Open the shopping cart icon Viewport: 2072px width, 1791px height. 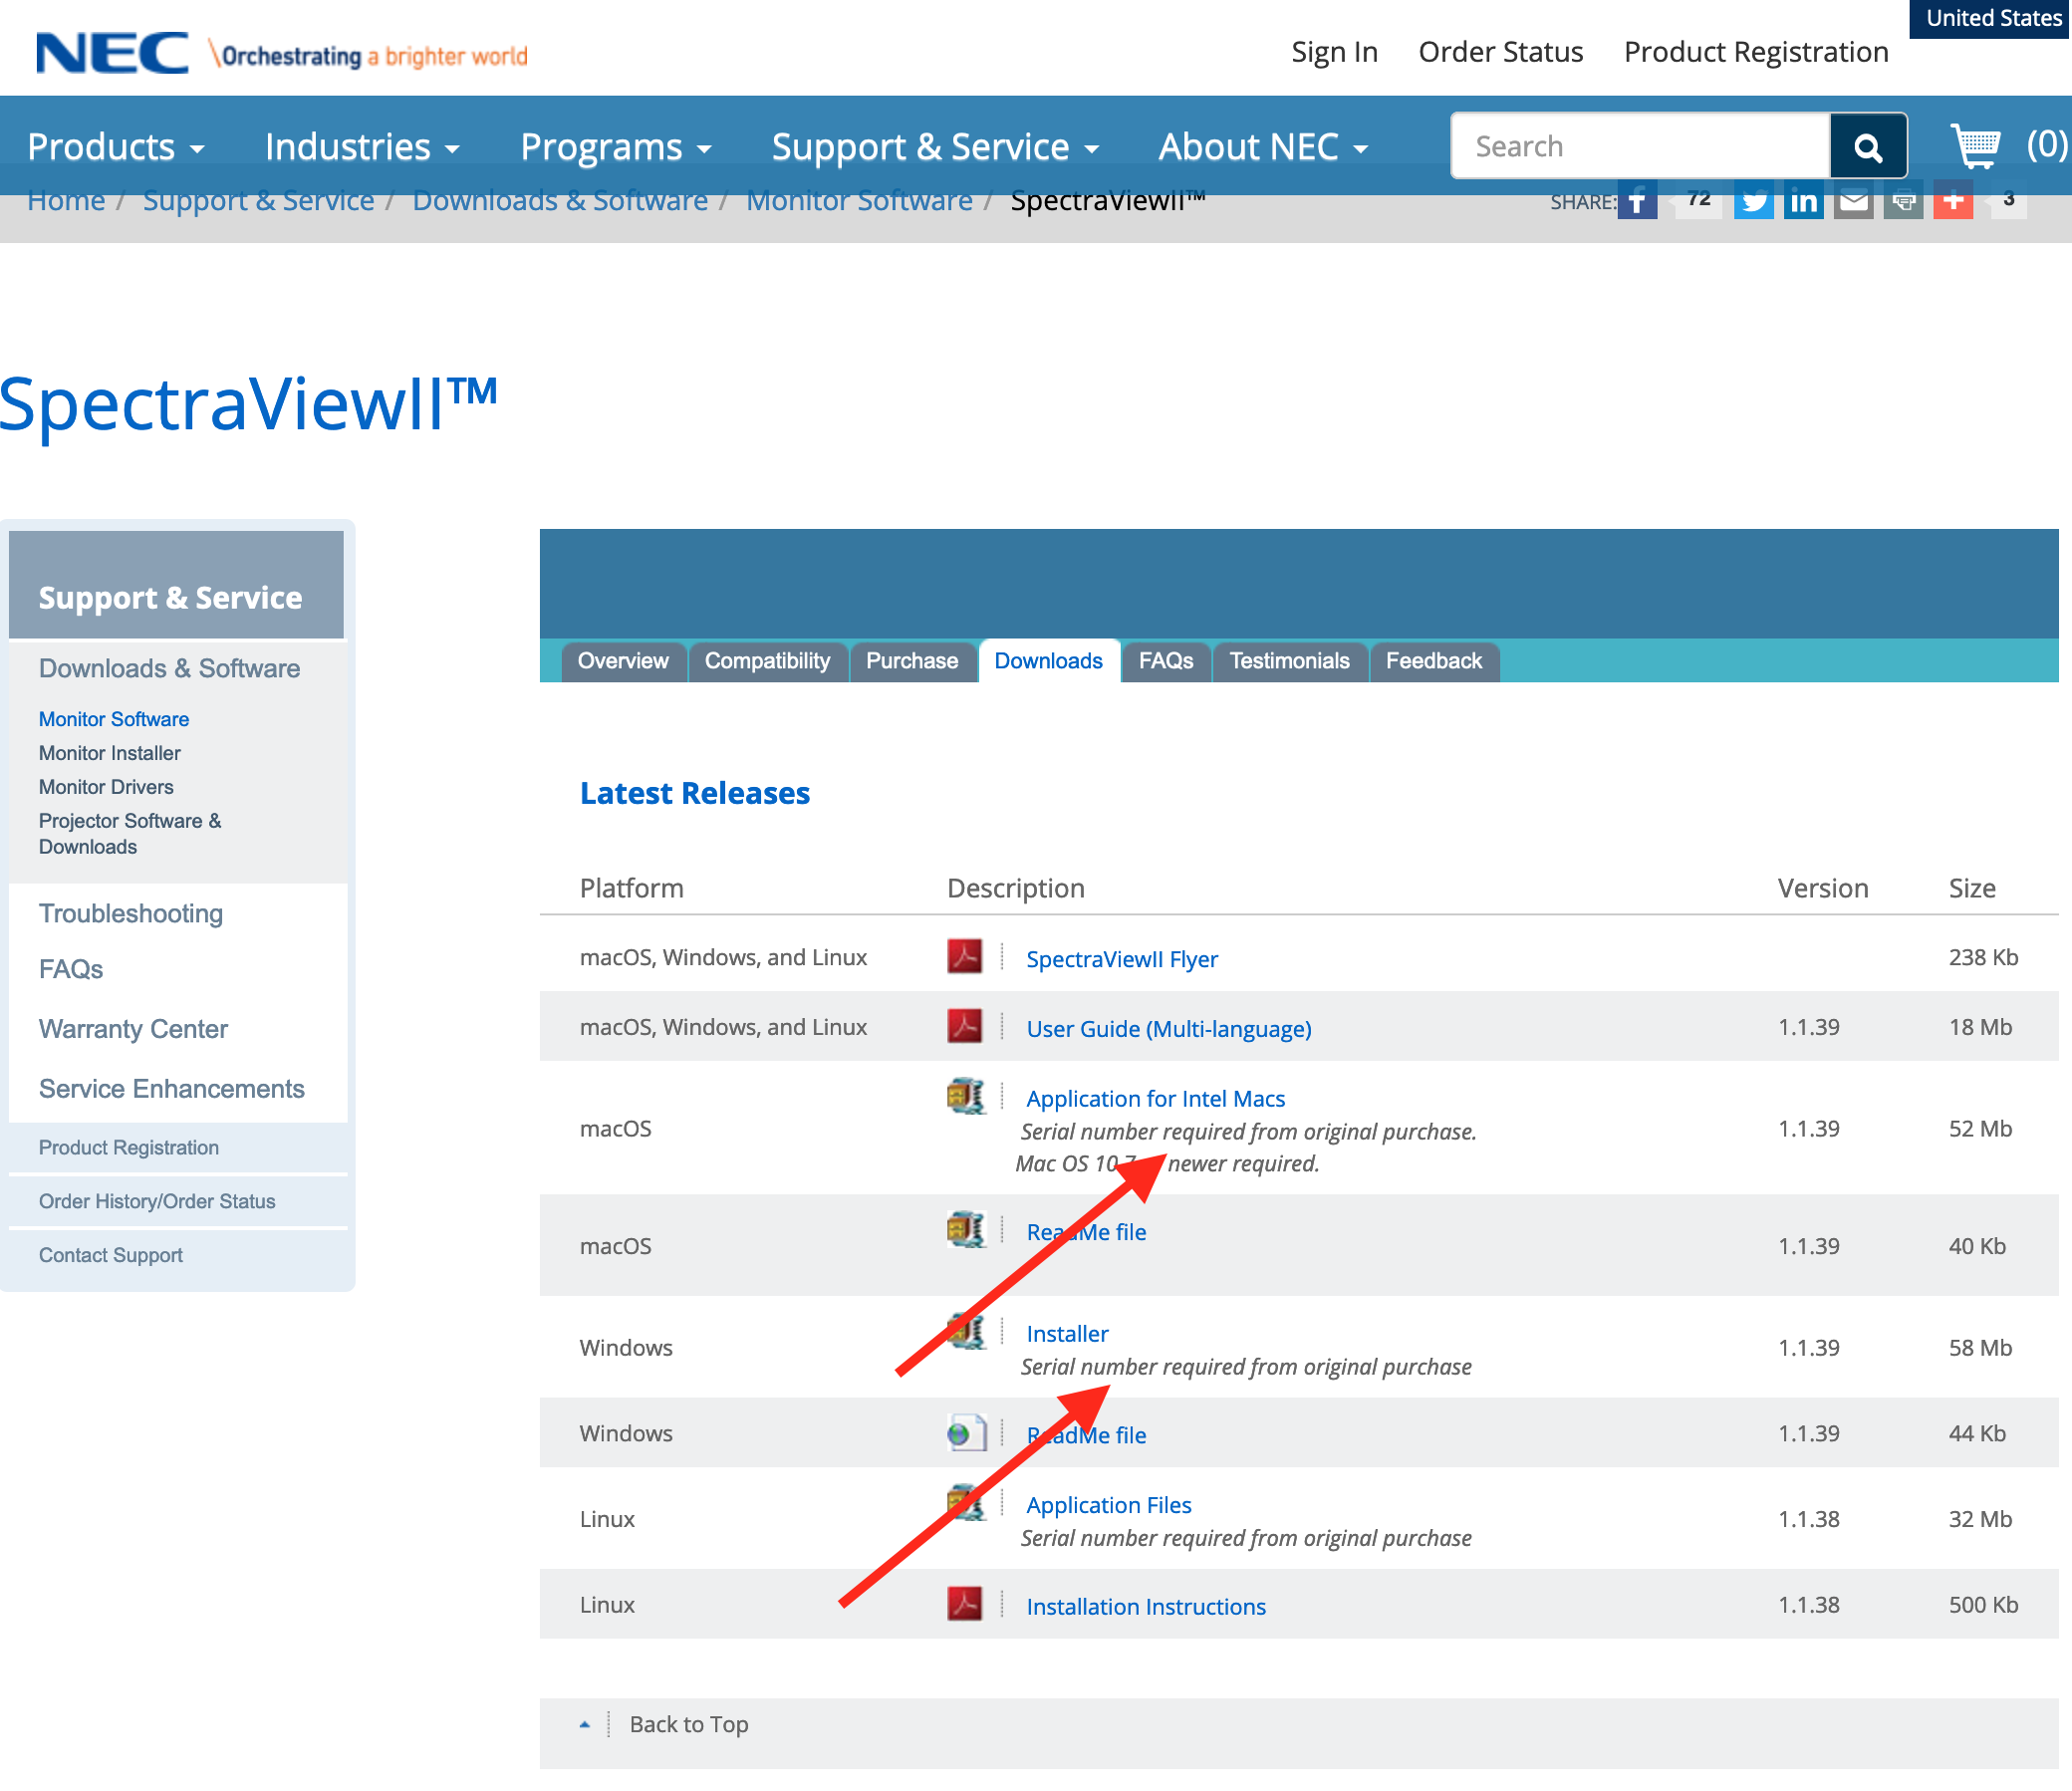click(1975, 146)
